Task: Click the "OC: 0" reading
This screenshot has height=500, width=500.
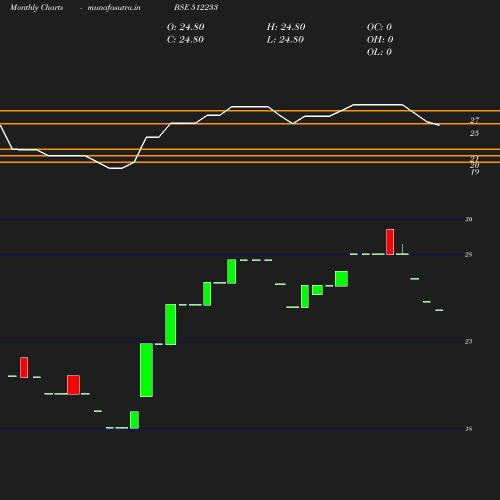Action: tap(379, 27)
